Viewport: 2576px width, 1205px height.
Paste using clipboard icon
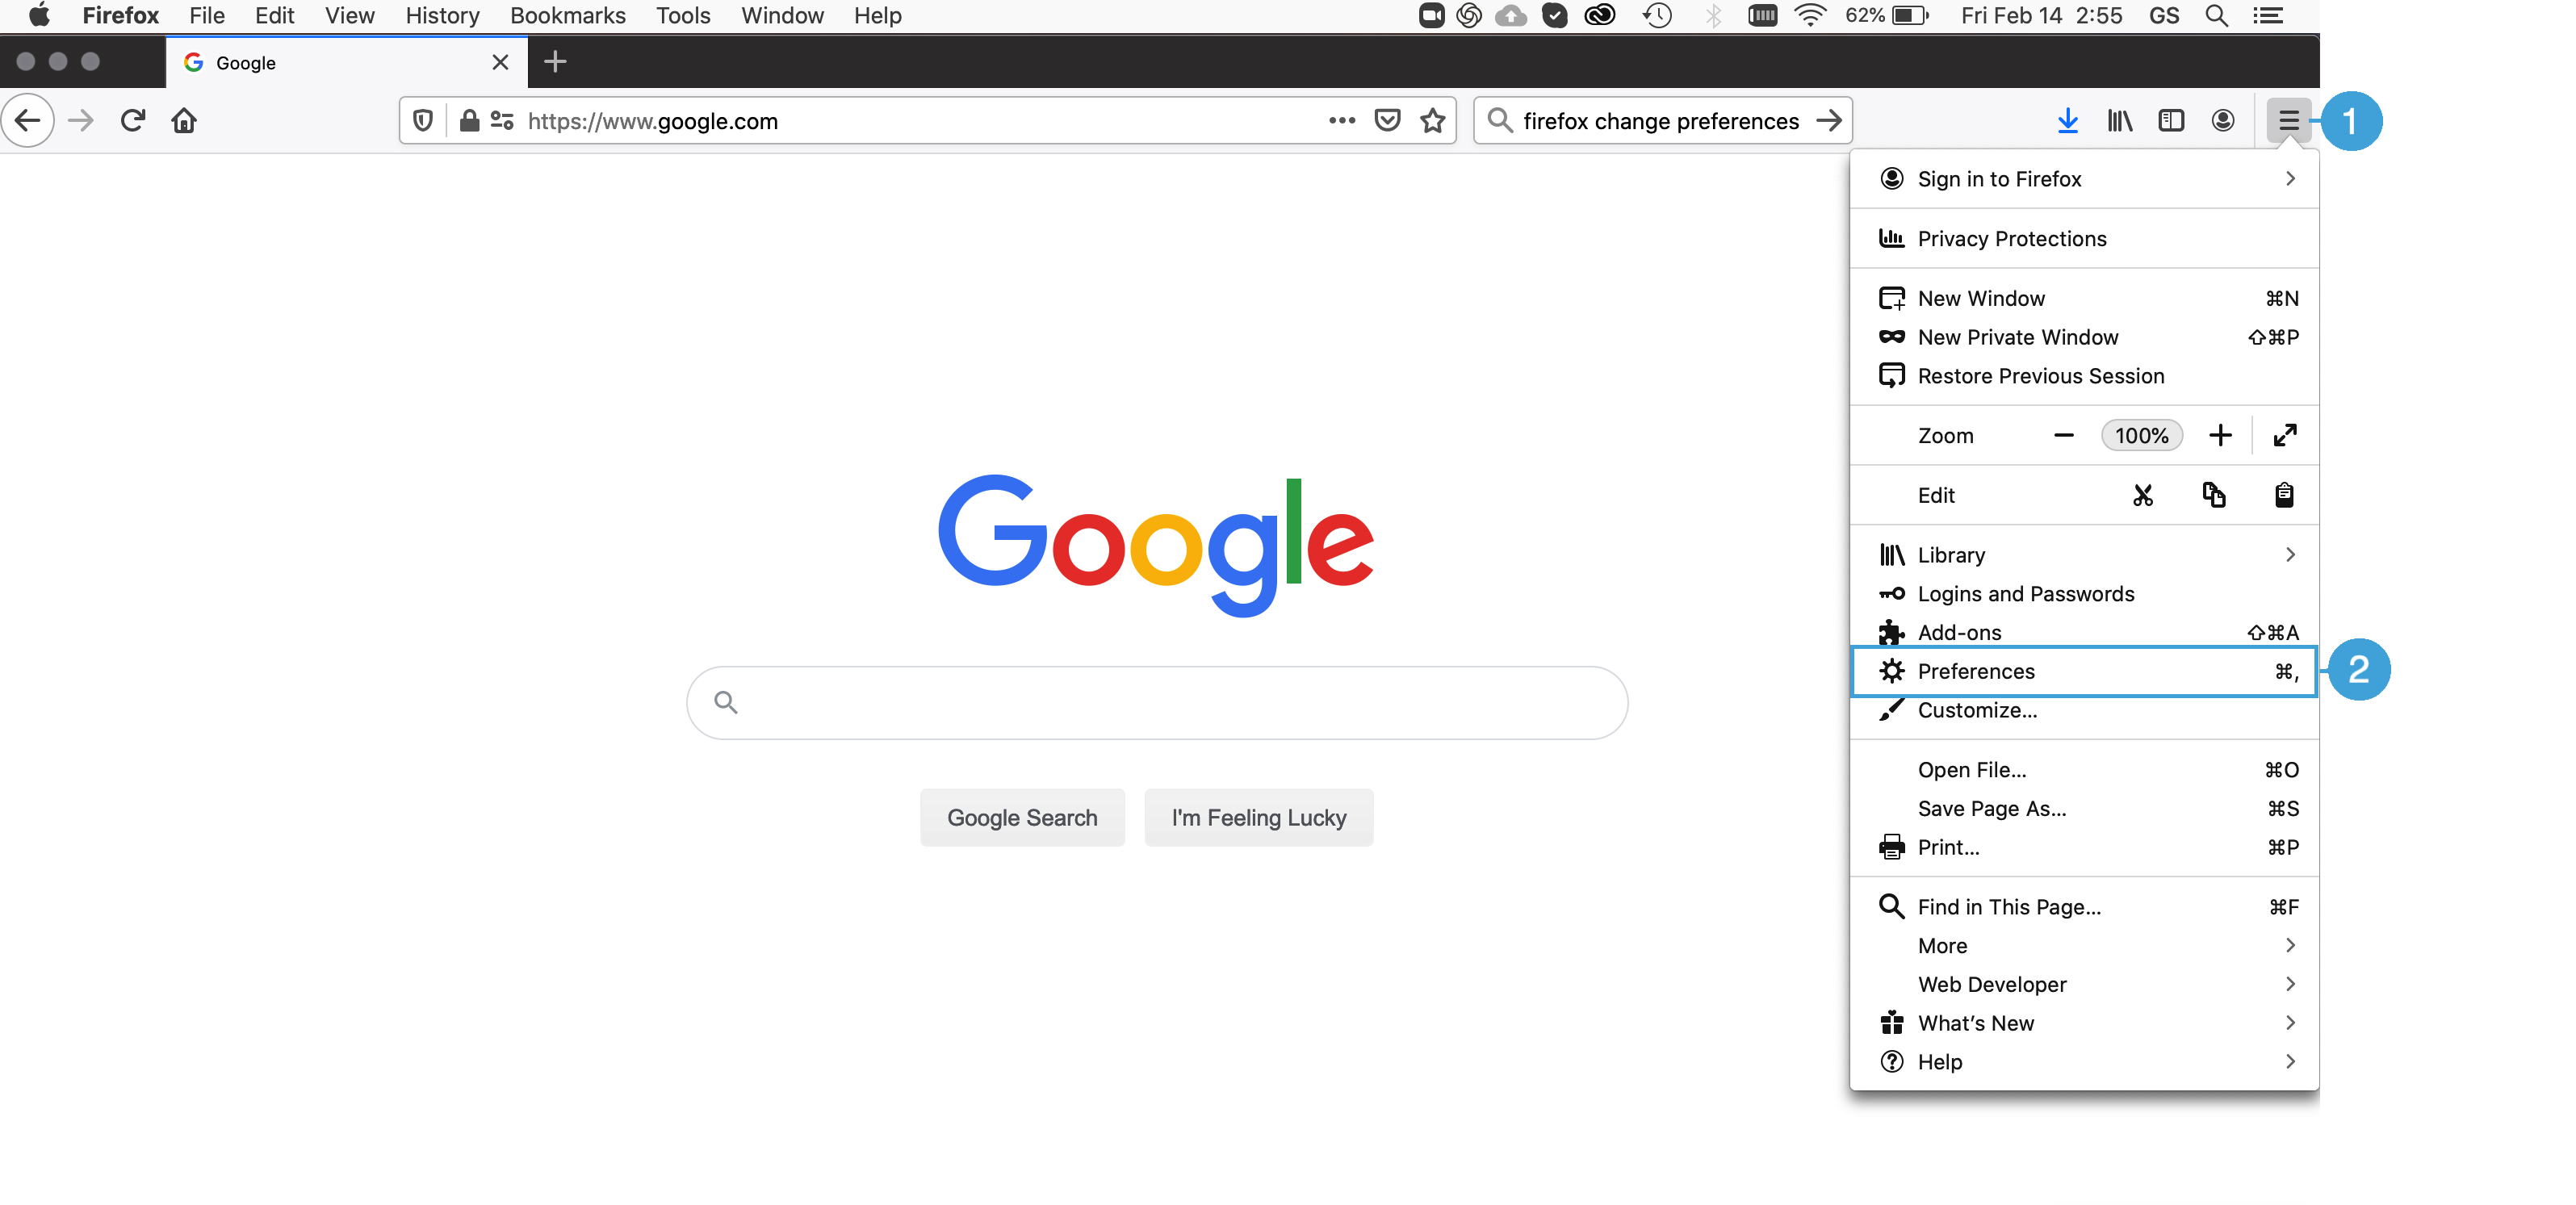tap(2284, 495)
